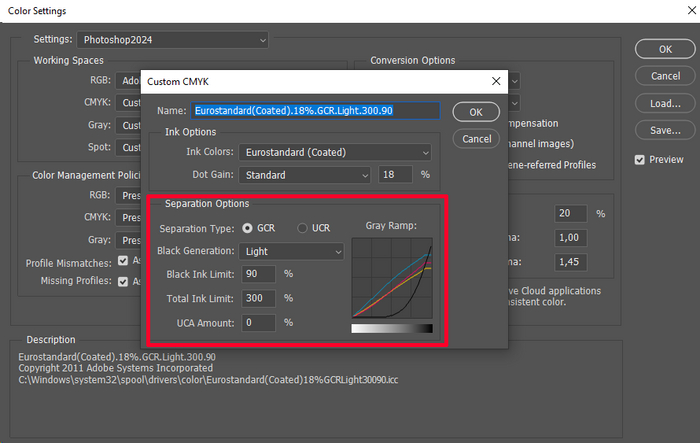700x443 pixels.
Task: Open the Black Generation Light dropdown
Action: (x=292, y=251)
